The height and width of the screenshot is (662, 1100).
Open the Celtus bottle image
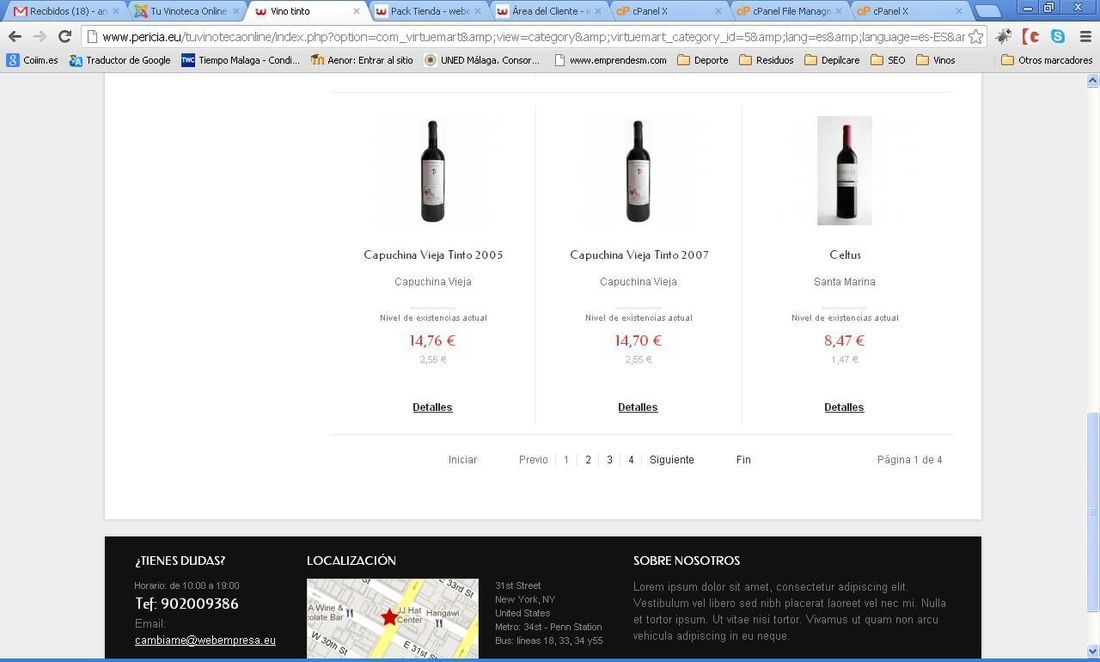[845, 170]
